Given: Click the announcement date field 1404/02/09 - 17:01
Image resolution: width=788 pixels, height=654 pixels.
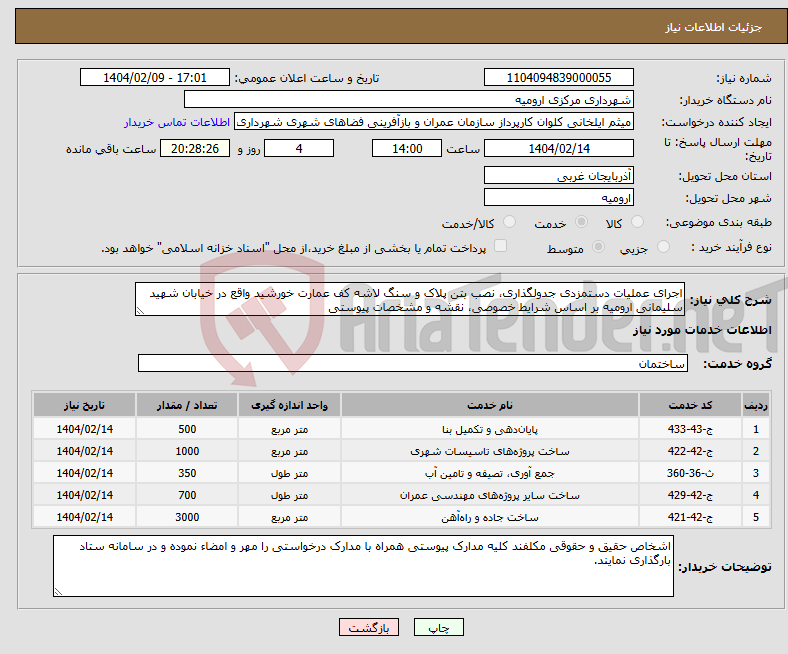Looking at the screenshot, I should click(155, 77).
